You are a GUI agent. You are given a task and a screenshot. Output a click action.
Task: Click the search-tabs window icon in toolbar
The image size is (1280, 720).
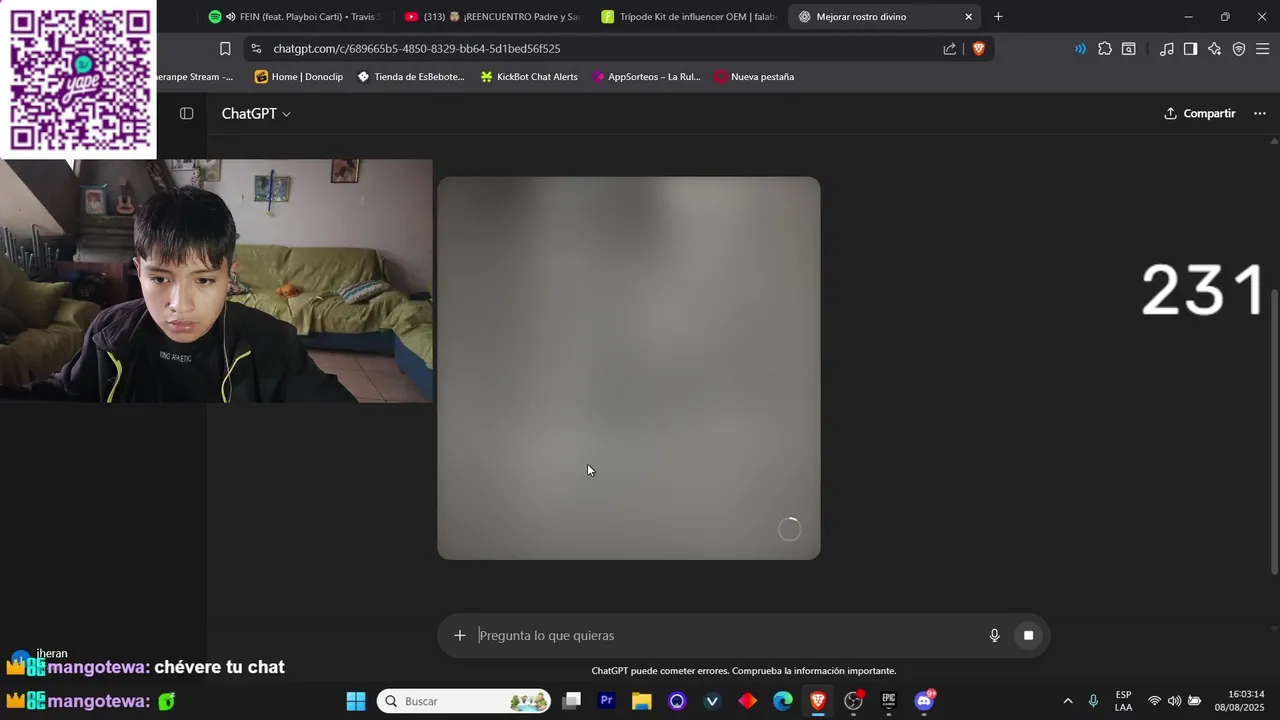tap(1129, 49)
